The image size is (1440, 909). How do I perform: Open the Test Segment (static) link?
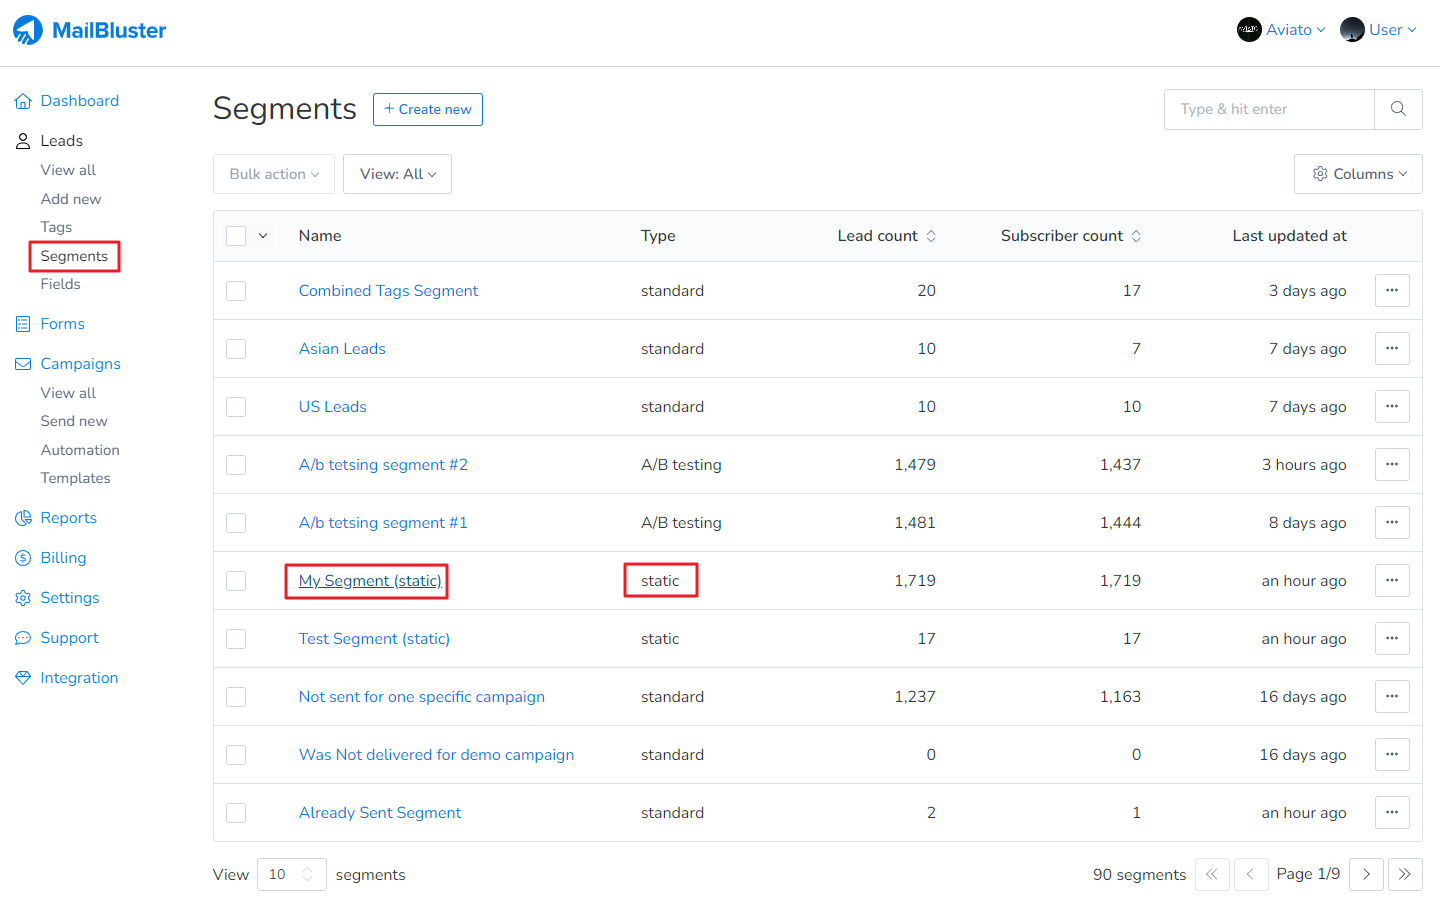(374, 639)
